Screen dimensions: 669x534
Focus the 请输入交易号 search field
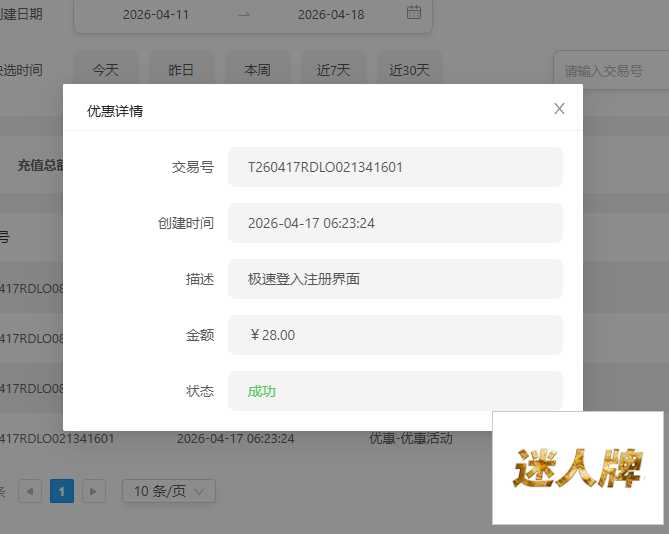pyautogui.click(x=610, y=71)
